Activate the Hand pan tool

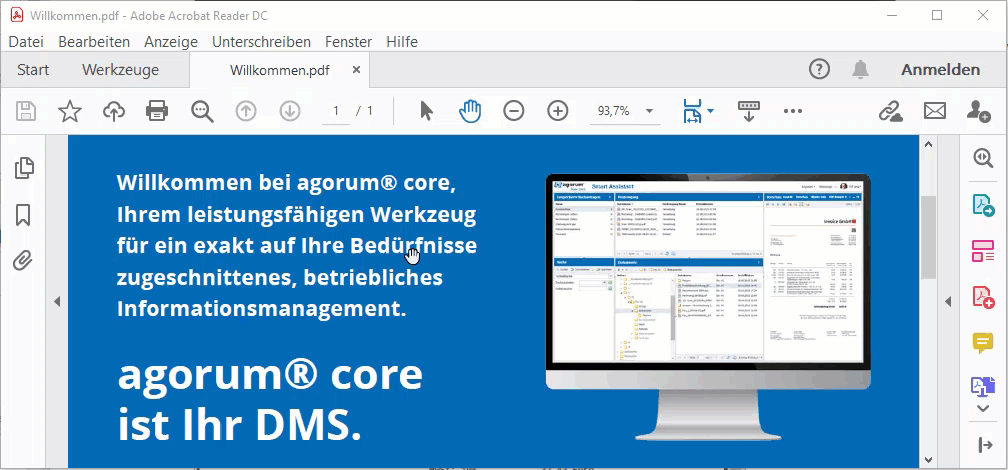tap(470, 111)
